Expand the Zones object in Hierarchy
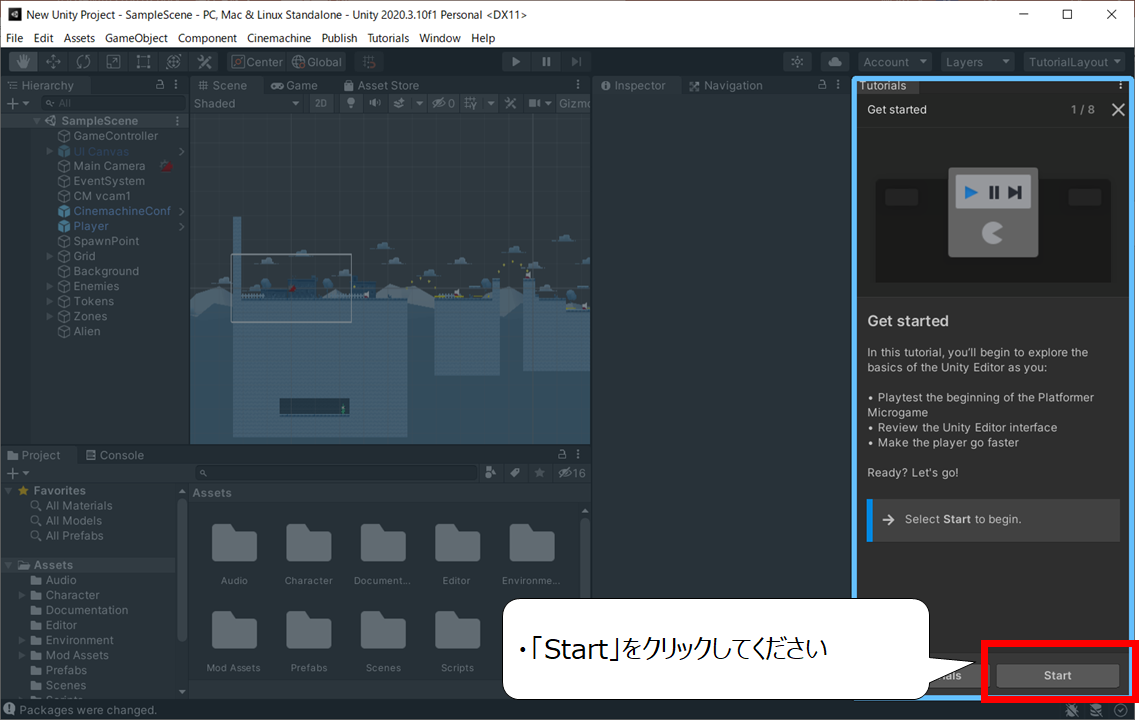The height and width of the screenshot is (720, 1139). pos(49,316)
